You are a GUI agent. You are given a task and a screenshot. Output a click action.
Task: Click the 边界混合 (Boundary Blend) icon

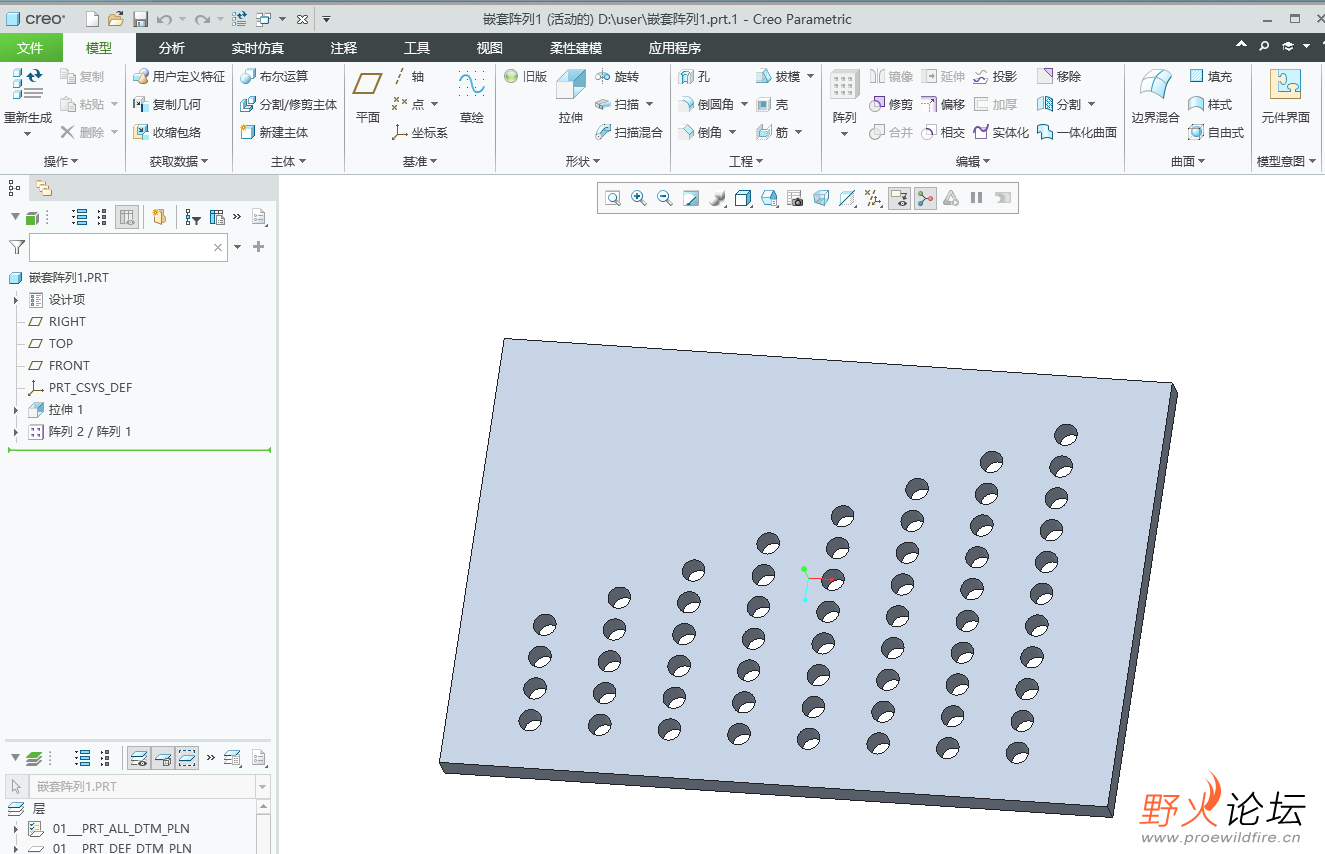1155,85
